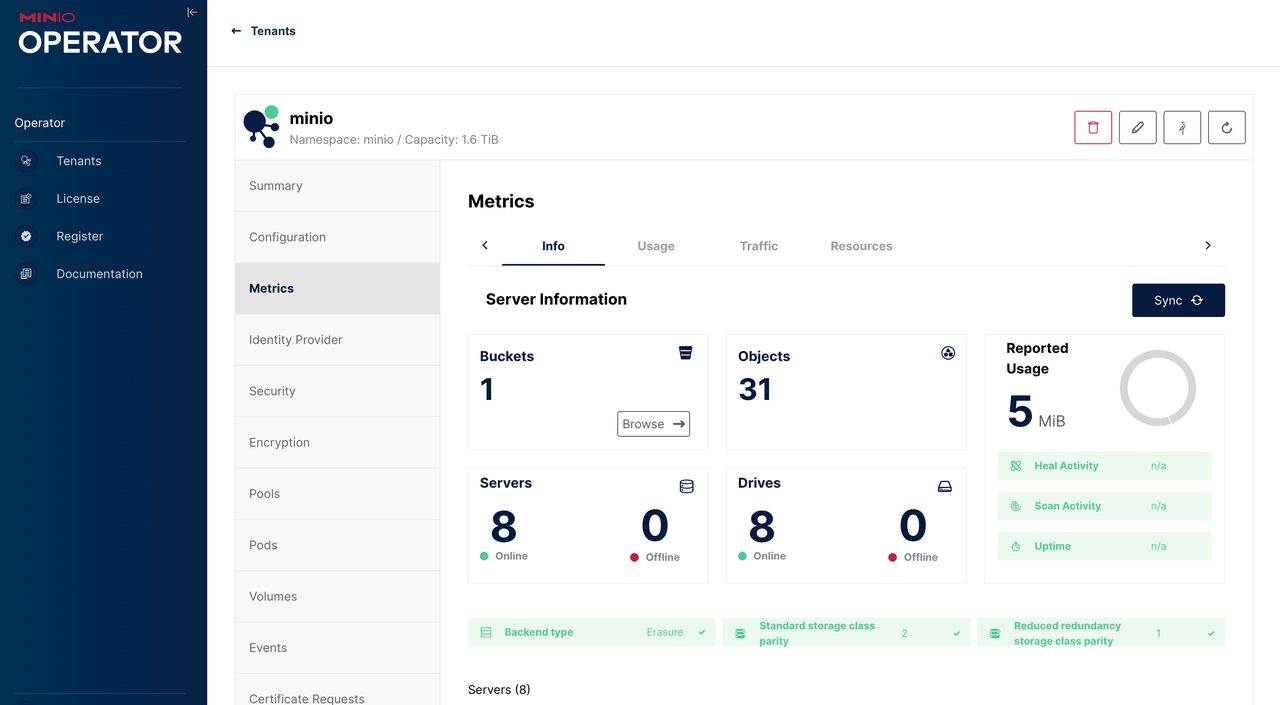Click the Server Information heading
1280x705 pixels.
556,299
